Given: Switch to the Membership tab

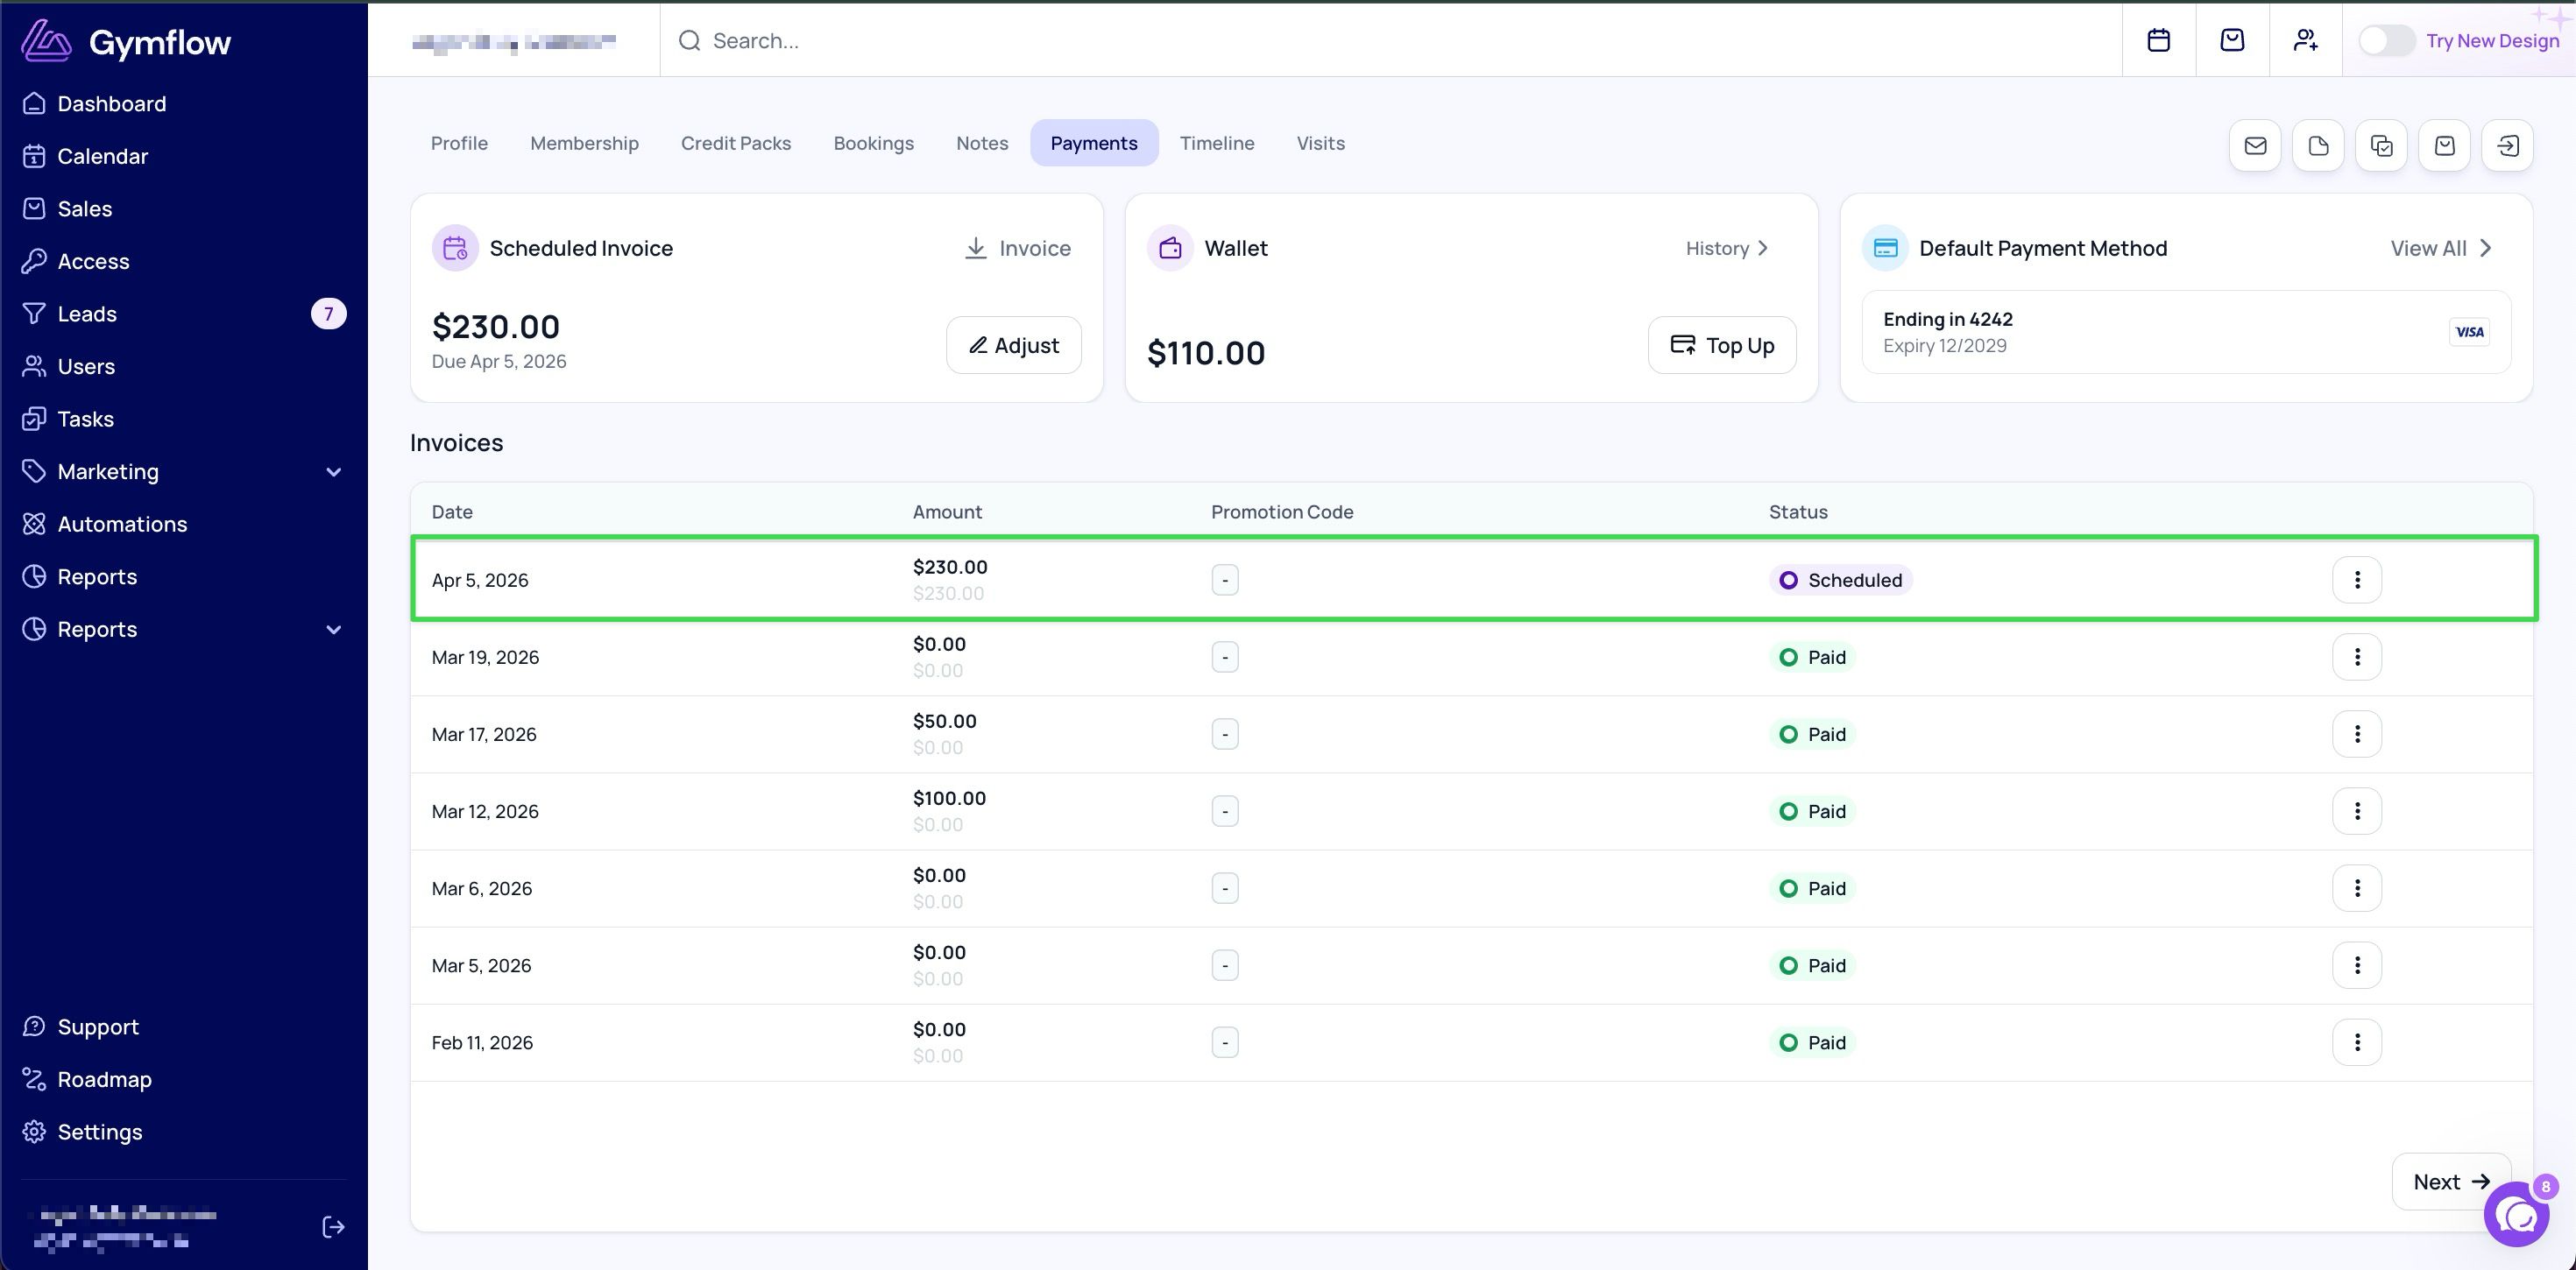Looking at the screenshot, I should tap(584, 143).
